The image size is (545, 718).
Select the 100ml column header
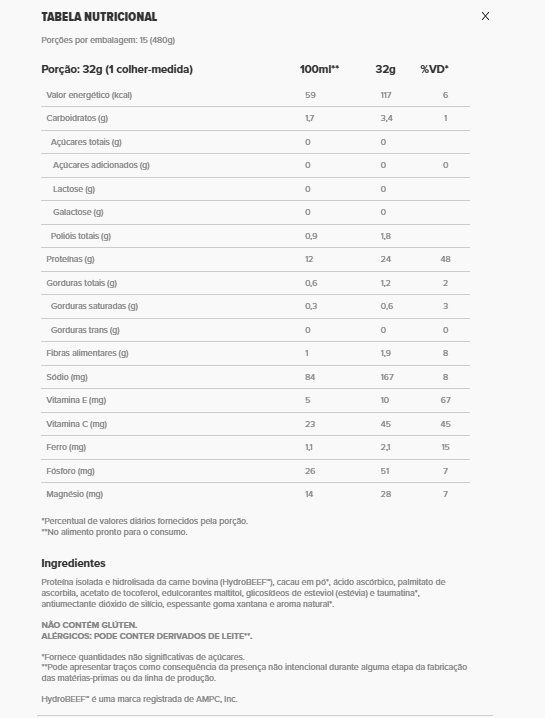319,69
